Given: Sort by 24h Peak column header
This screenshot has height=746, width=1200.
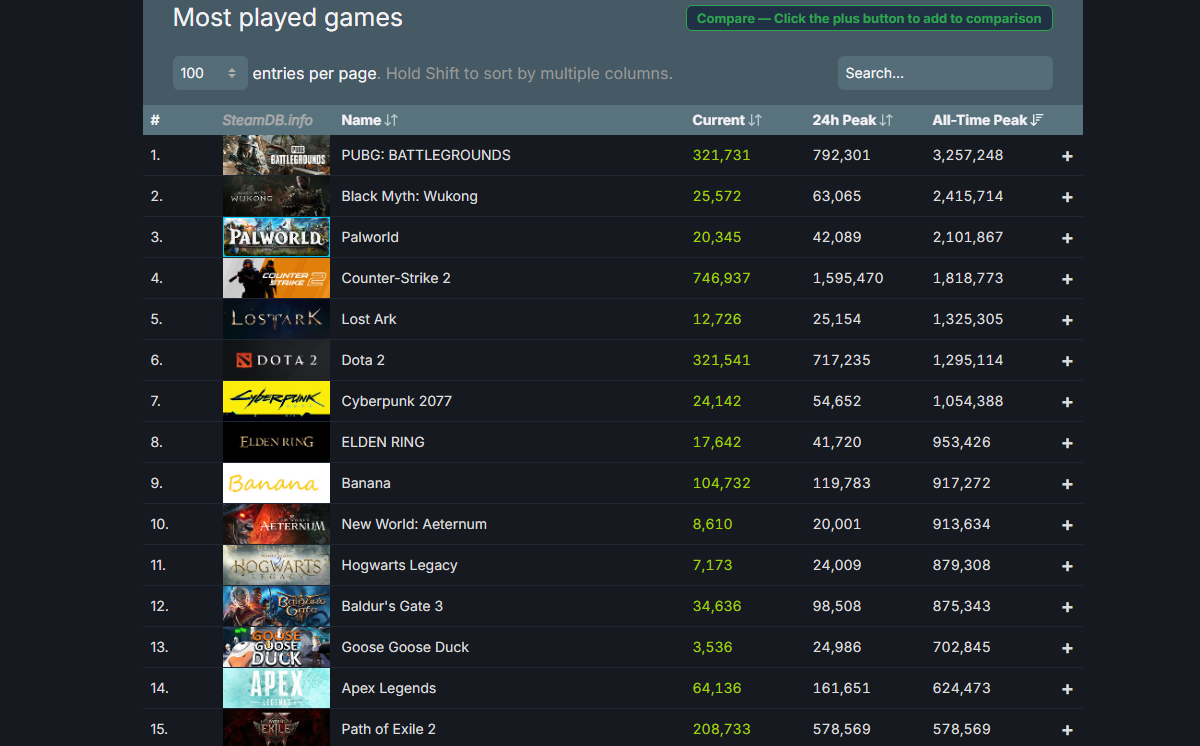Looking at the screenshot, I should [852, 120].
